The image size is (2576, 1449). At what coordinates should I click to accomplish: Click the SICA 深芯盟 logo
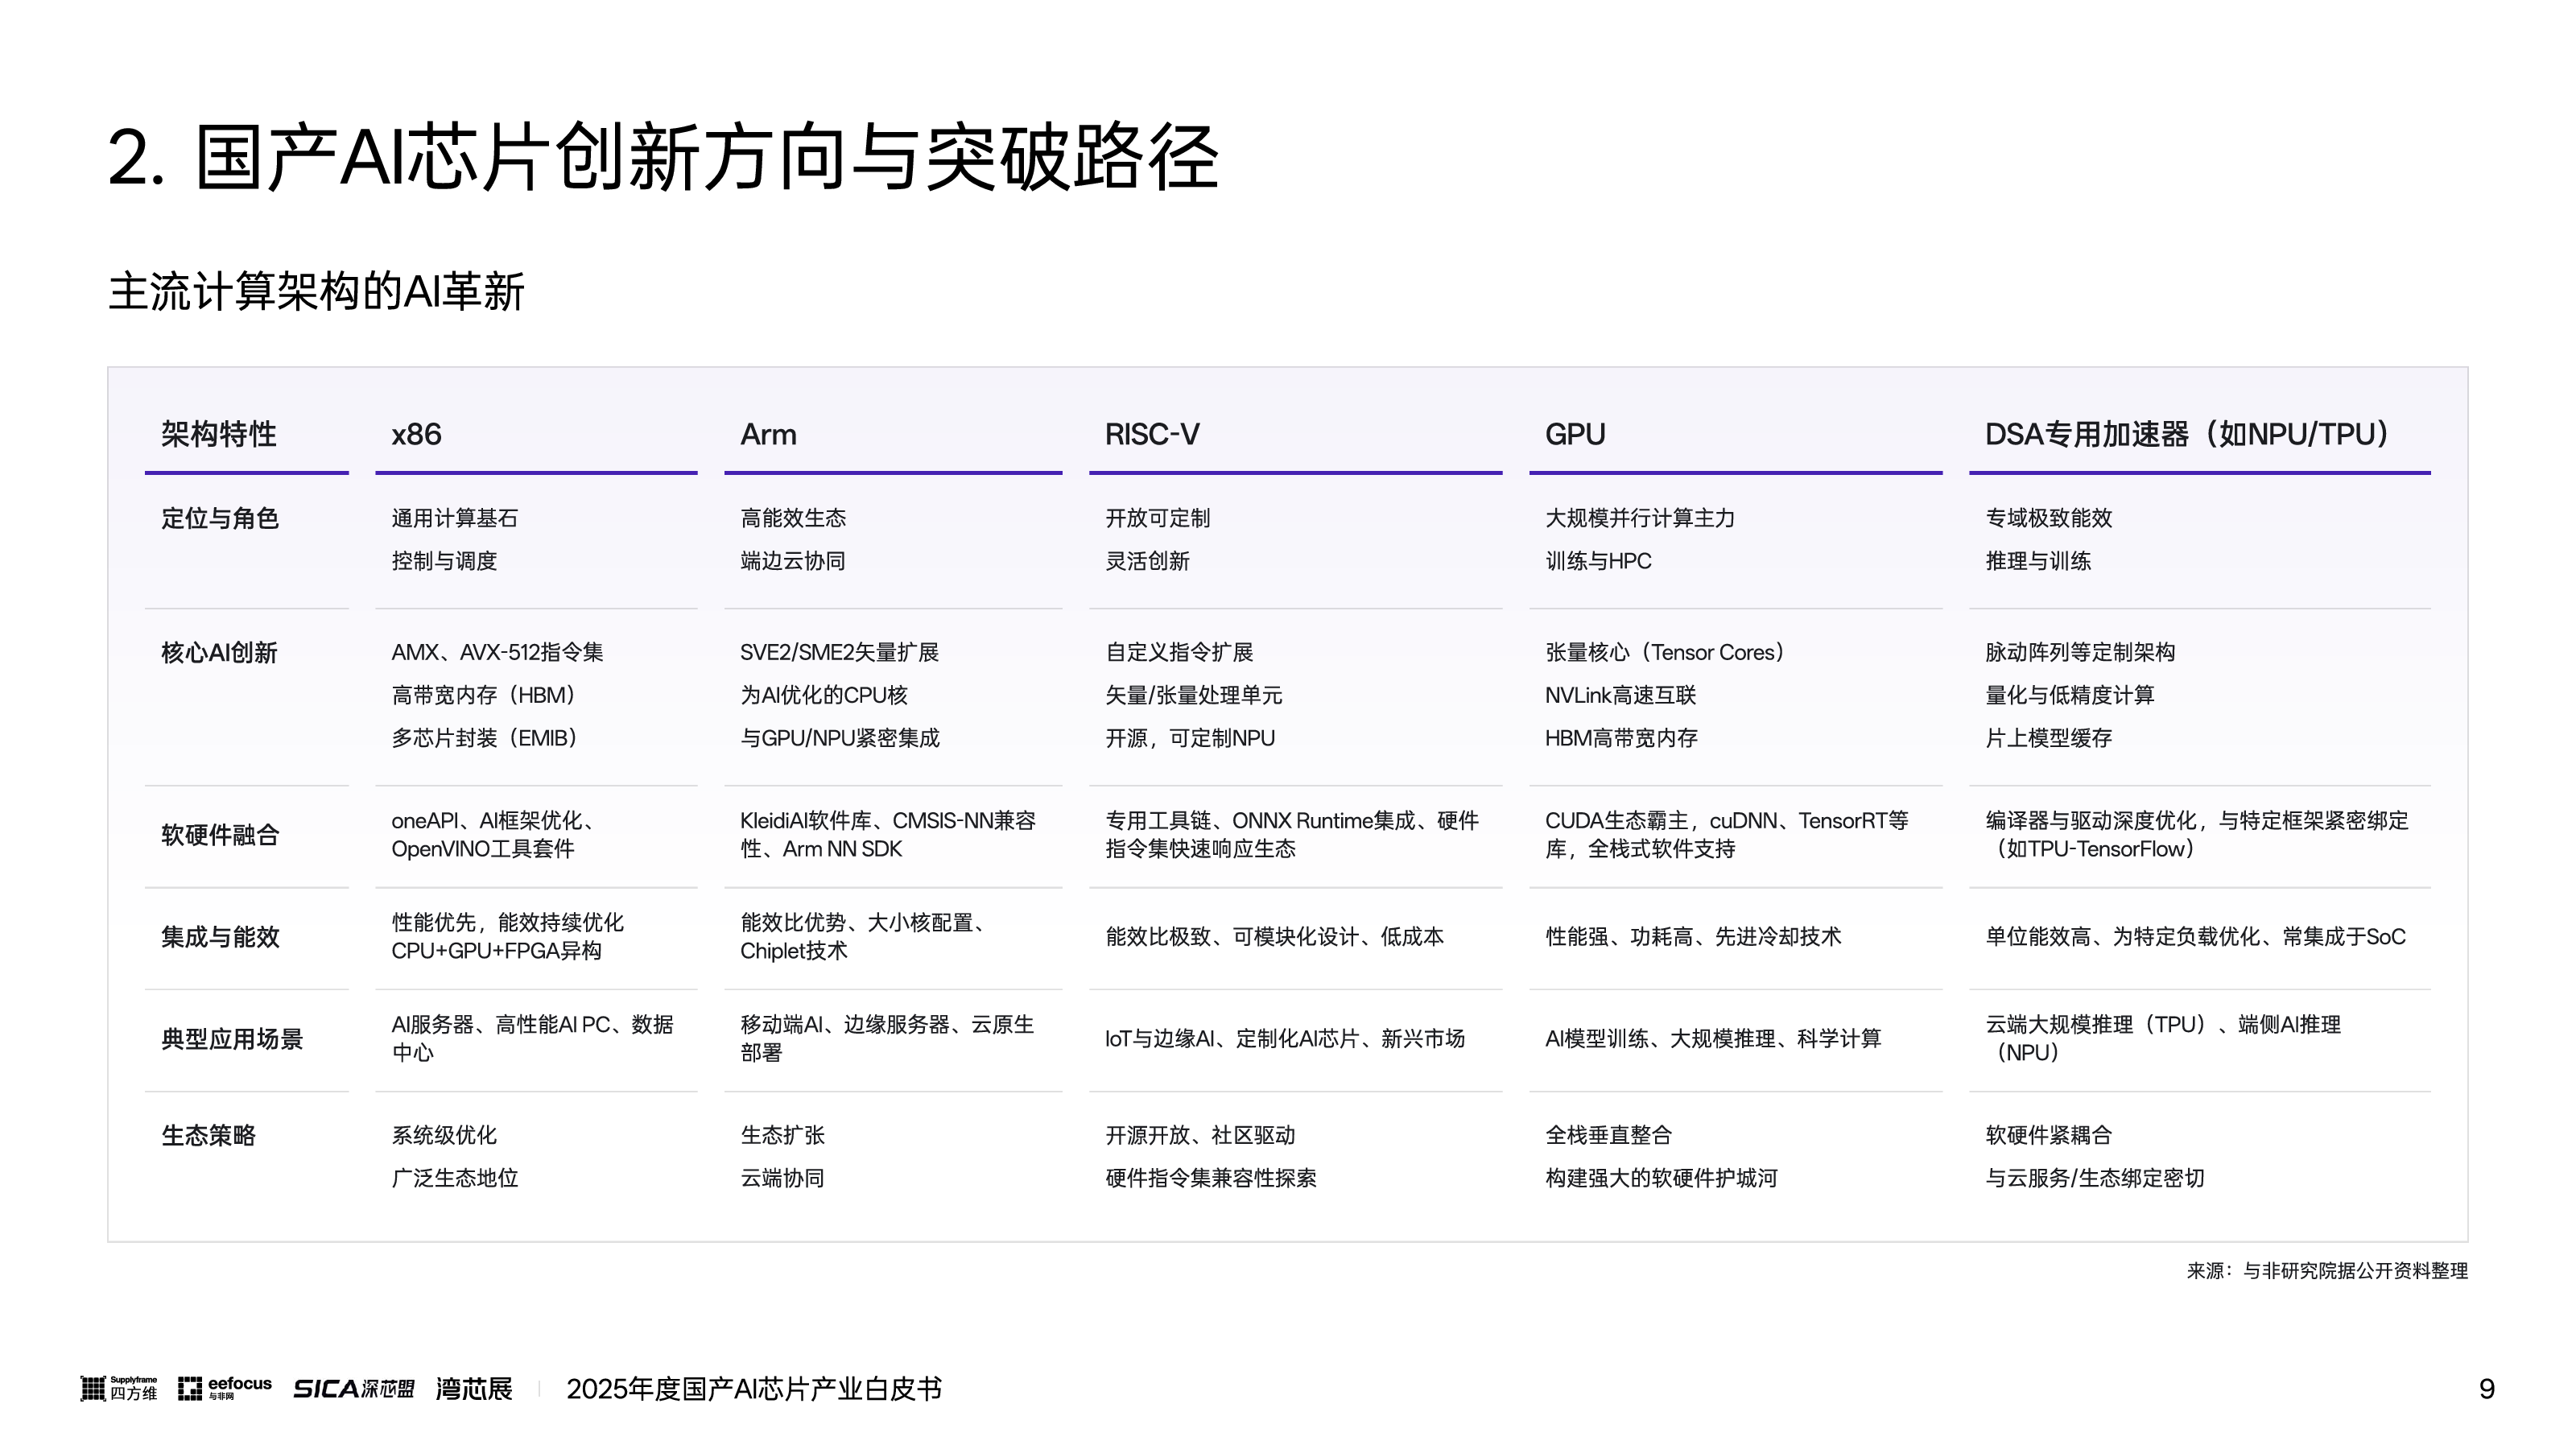click(353, 1388)
